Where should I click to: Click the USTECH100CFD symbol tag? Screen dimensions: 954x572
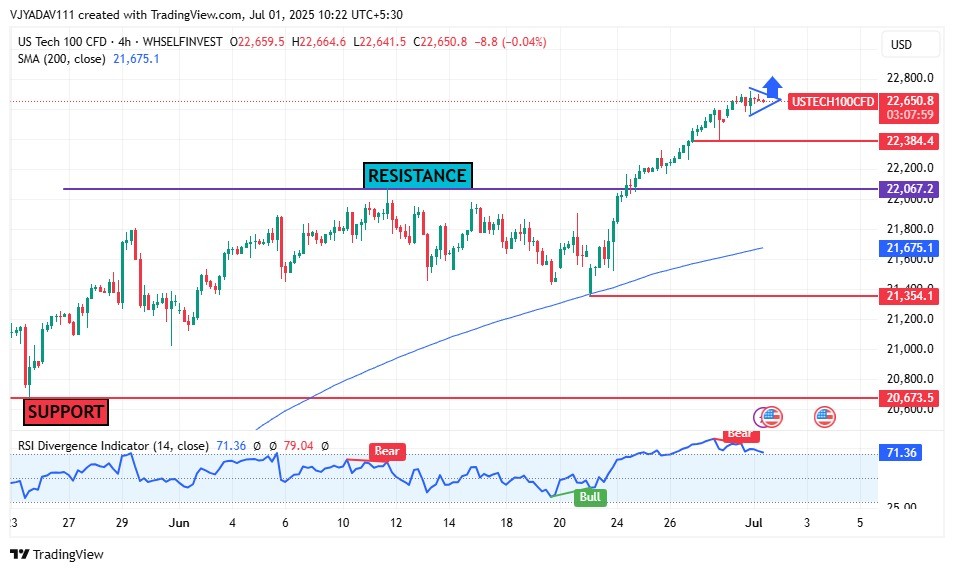[x=833, y=102]
